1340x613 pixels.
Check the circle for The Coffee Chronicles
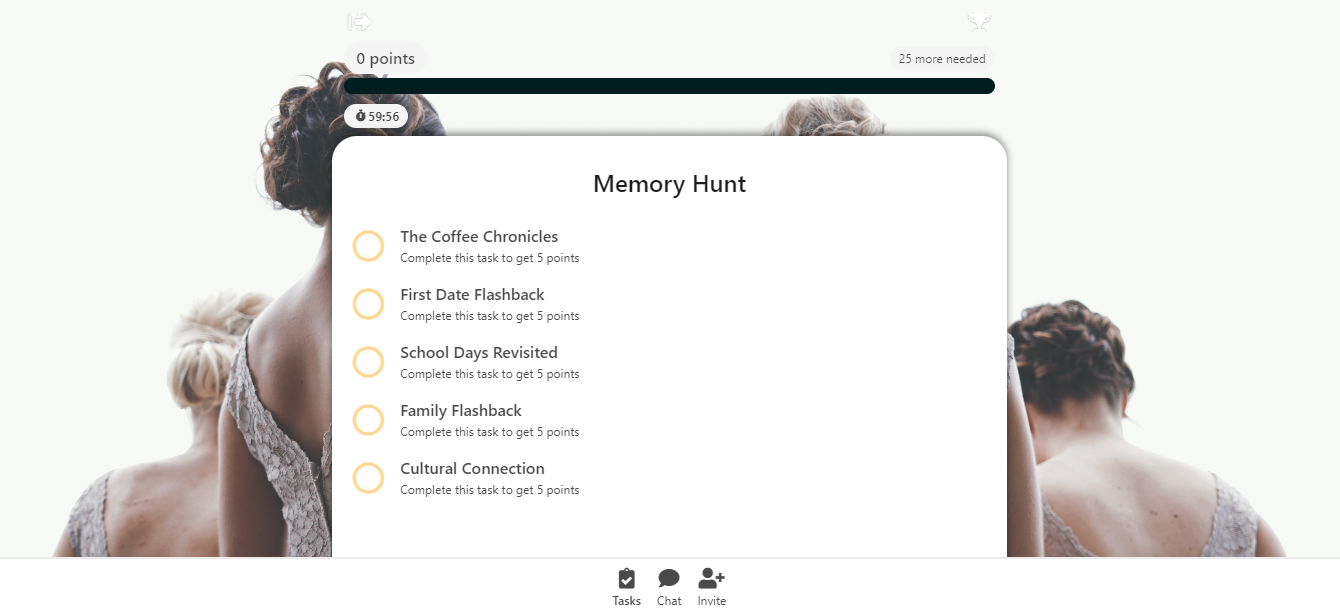click(x=368, y=246)
